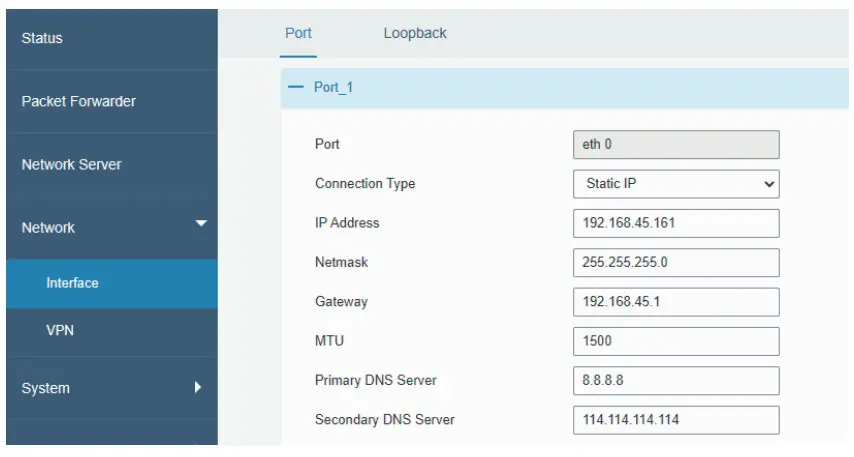Click the Primary DNS Server field 8.8.8.8
This screenshot has height=457, width=854.
click(676, 381)
